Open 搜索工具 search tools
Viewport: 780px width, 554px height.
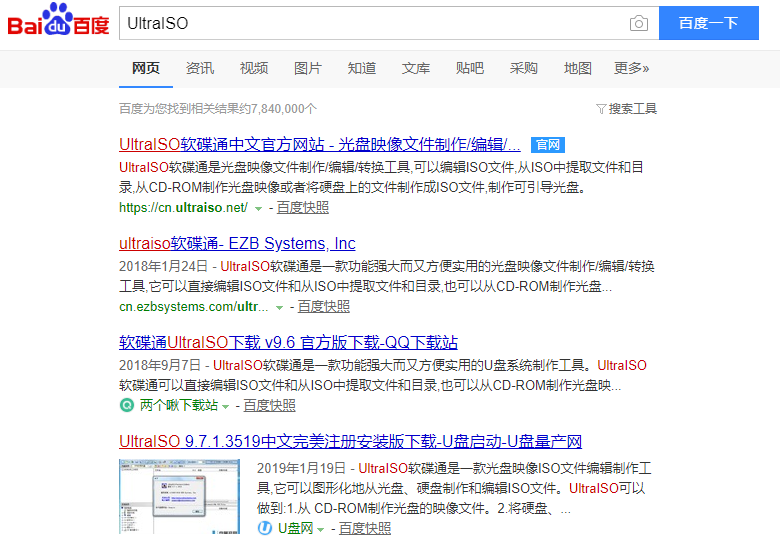click(632, 109)
